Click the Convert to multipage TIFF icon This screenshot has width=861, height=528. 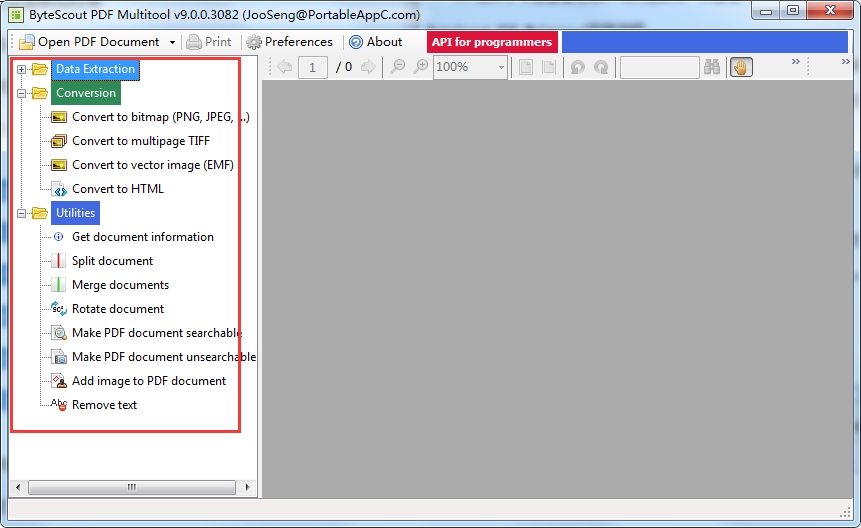pos(59,141)
